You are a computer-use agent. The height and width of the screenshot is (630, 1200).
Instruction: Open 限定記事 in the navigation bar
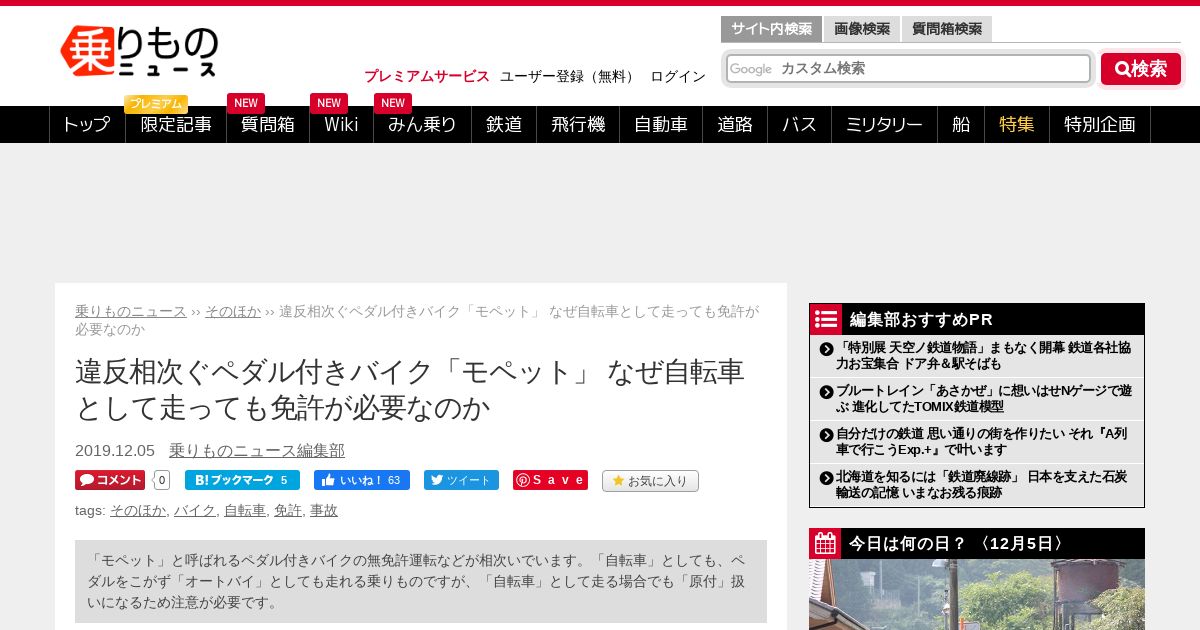click(176, 124)
